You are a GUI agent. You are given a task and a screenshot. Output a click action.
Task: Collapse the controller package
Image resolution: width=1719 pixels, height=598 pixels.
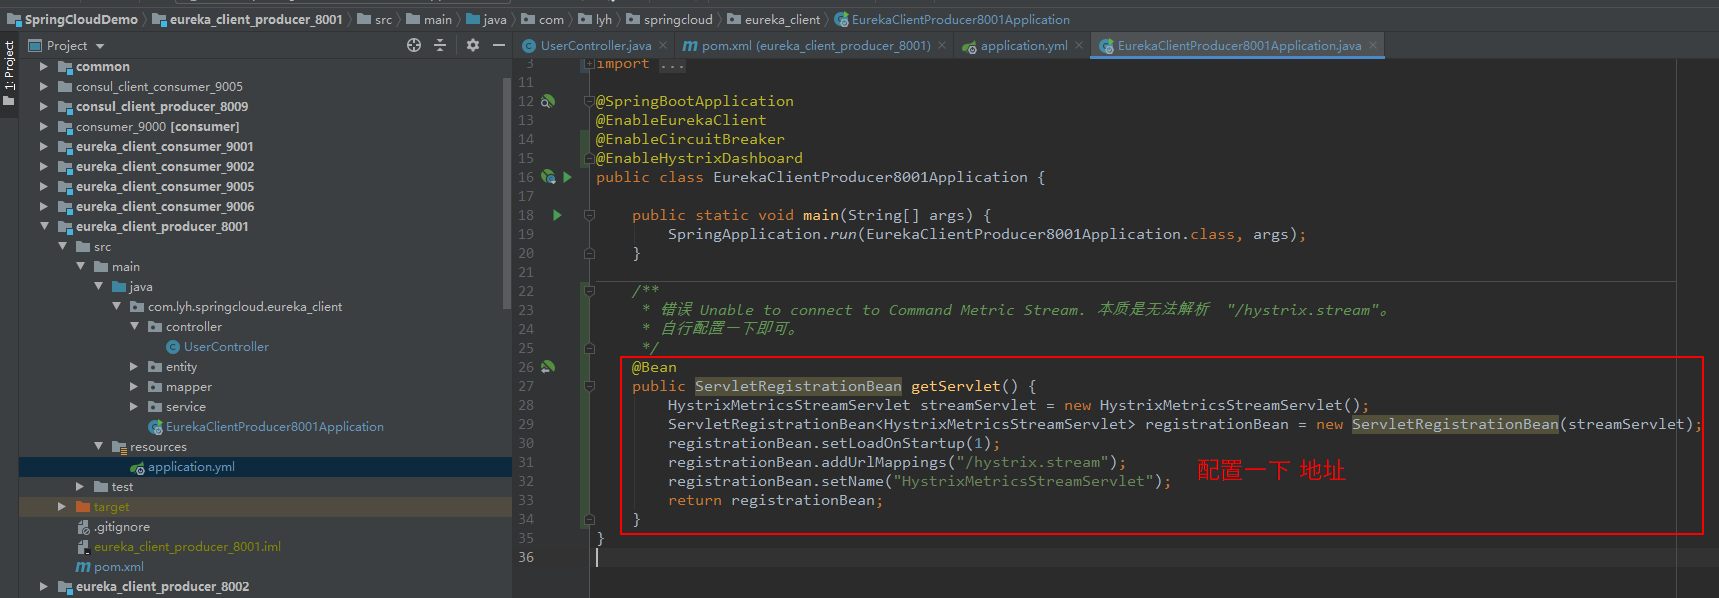[135, 327]
